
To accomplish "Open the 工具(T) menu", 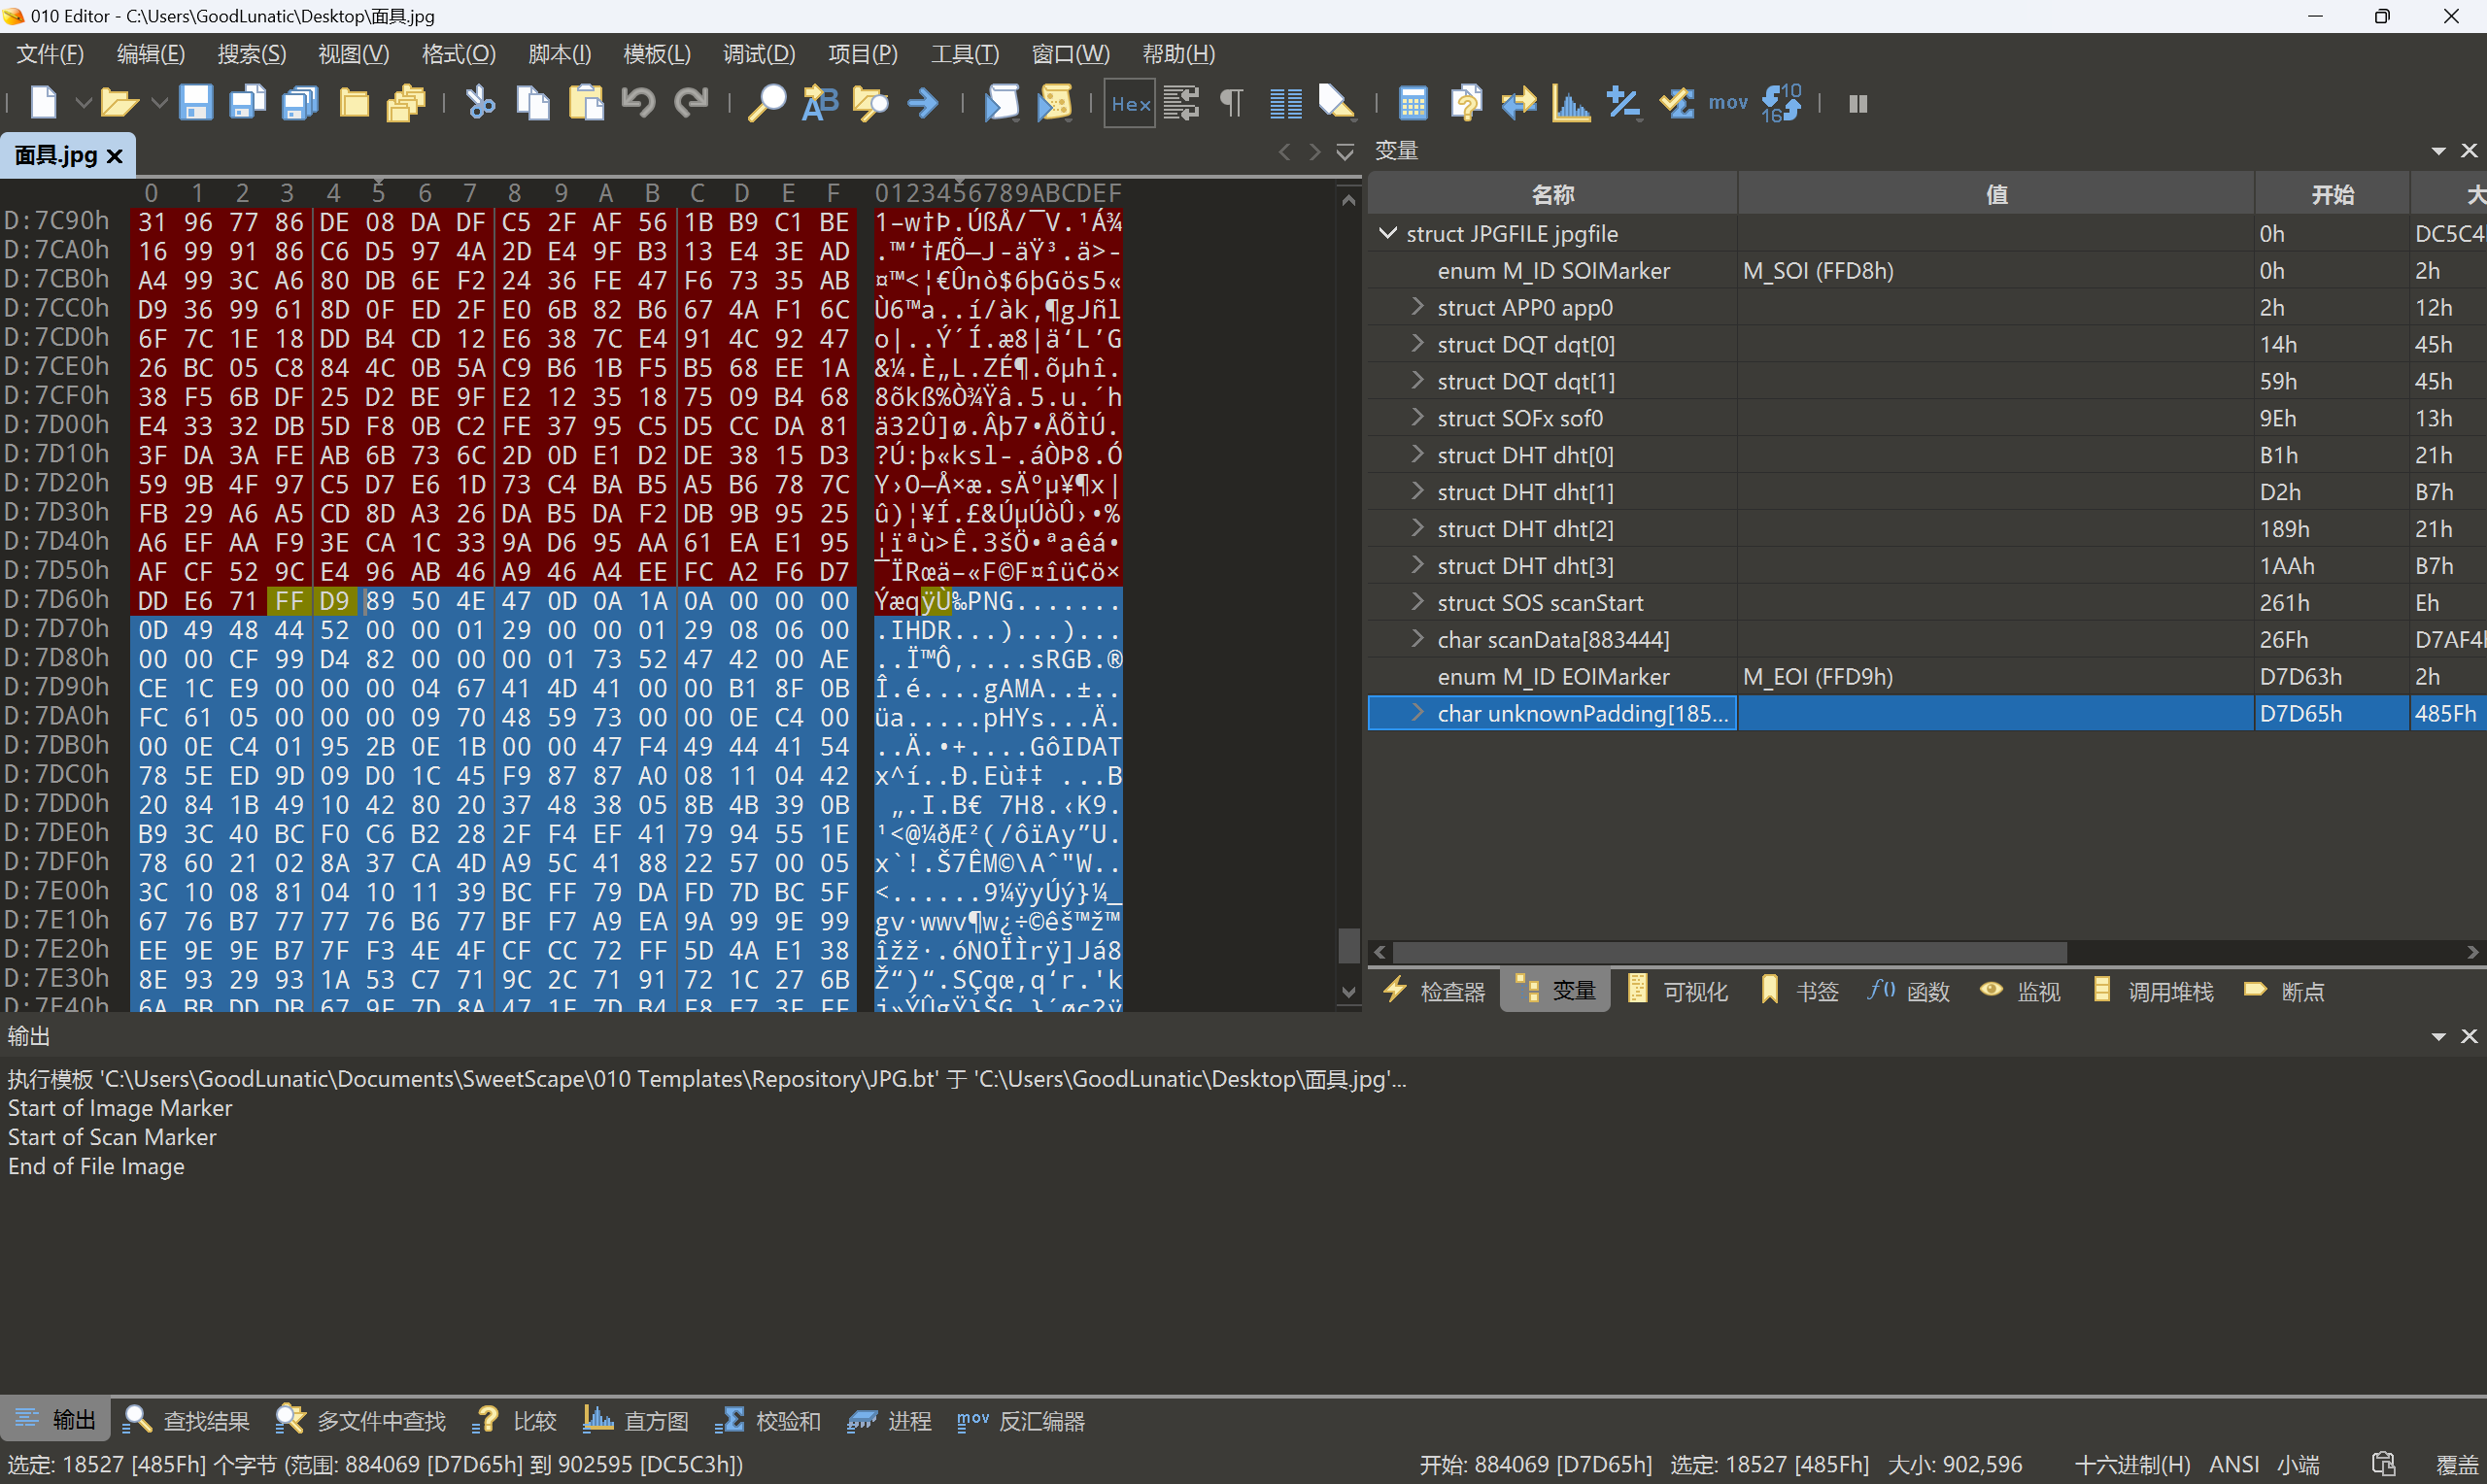I will click(x=965, y=54).
